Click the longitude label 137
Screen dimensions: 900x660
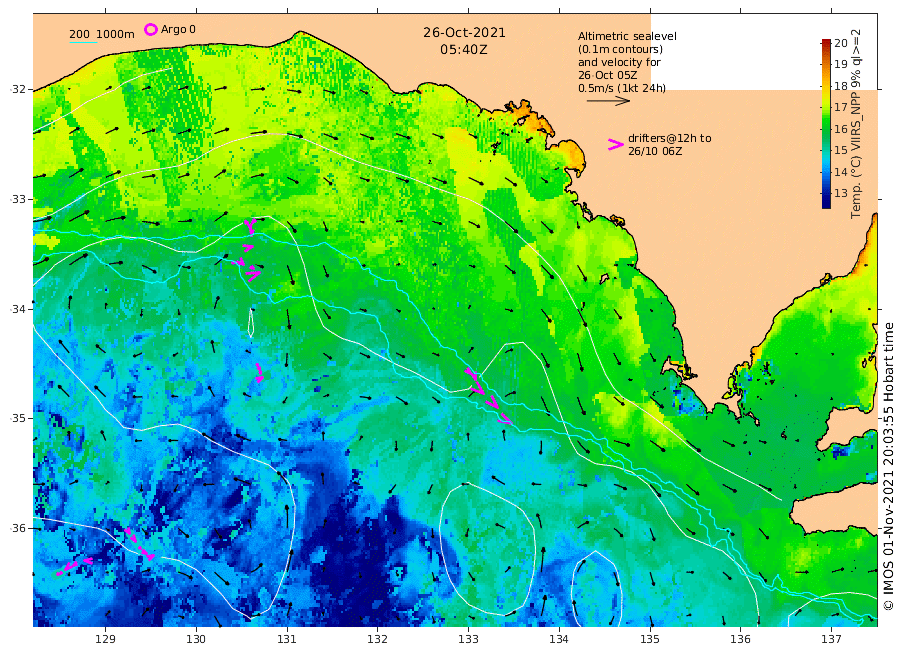pos(831,639)
